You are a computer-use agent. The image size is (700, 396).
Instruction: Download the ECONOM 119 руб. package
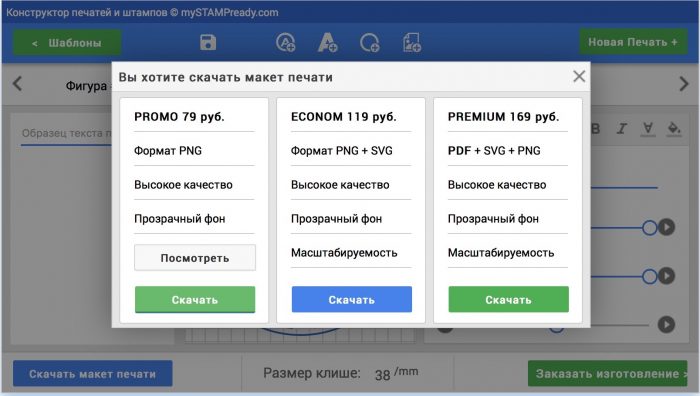click(x=352, y=300)
